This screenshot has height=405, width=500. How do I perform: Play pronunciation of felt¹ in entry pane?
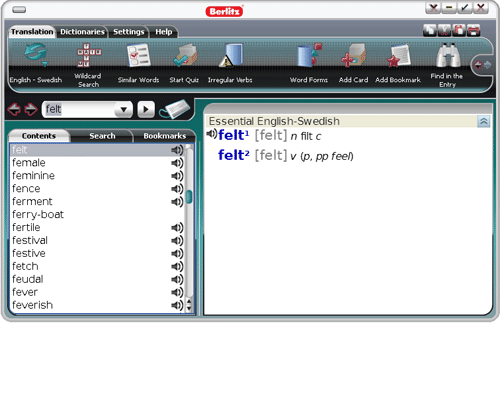click(212, 134)
